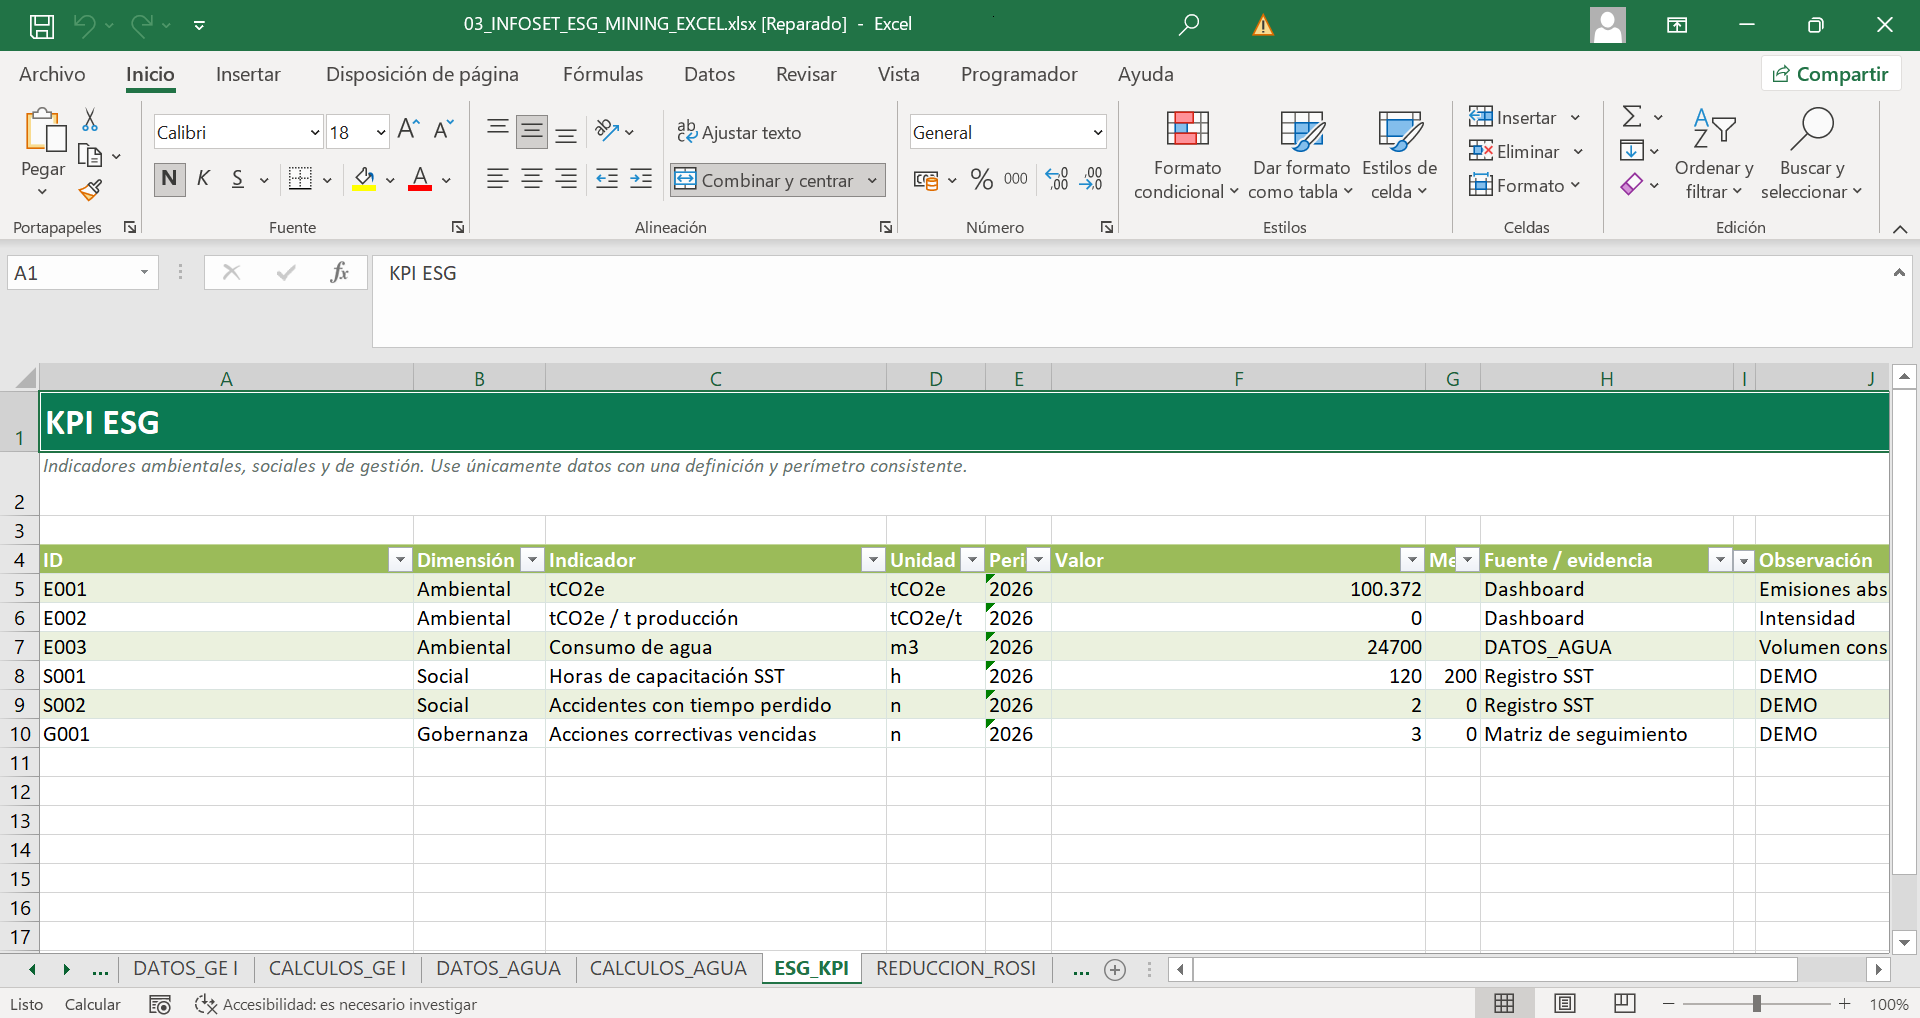Open filter dropdown for ID column
The width and height of the screenshot is (1920, 1018).
coord(400,560)
